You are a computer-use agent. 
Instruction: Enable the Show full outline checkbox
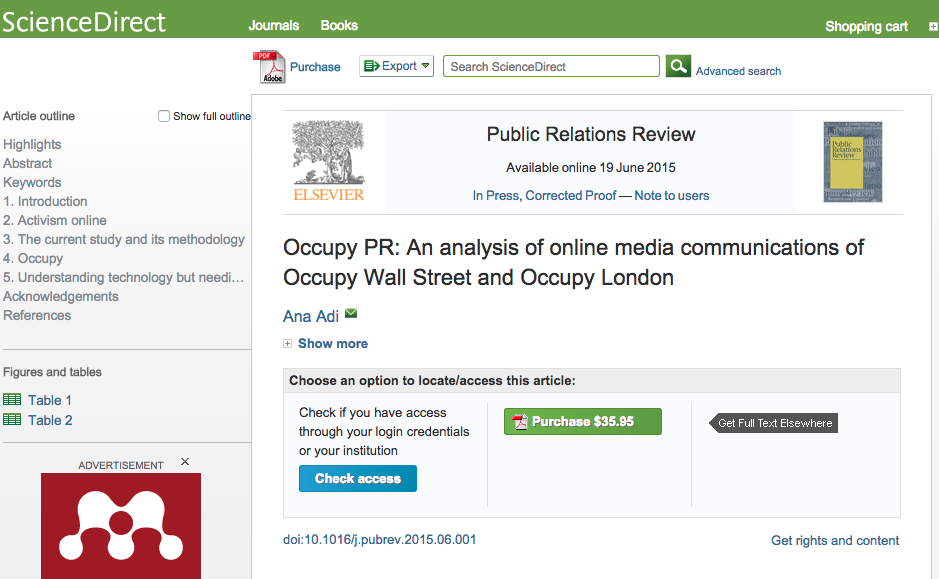coord(164,116)
